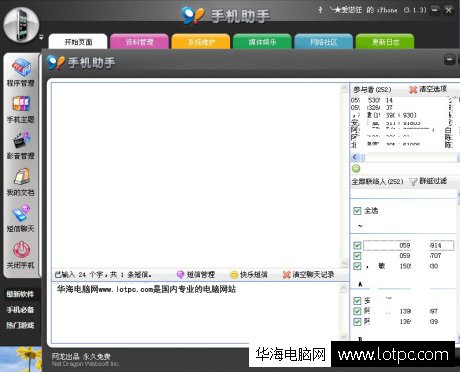460x372 pixels.
Task: Minimize the inner 手机助手 panel
Action: 450,60
